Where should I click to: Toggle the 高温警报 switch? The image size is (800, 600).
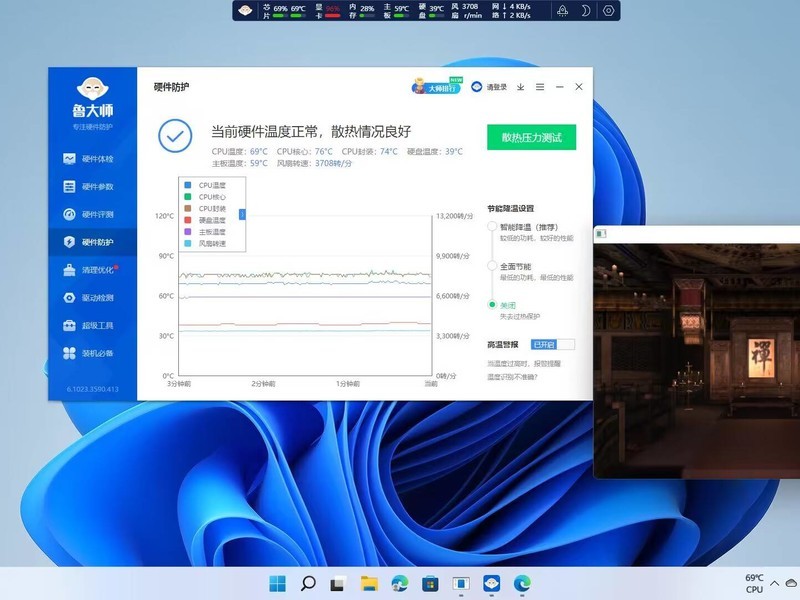click(x=553, y=345)
